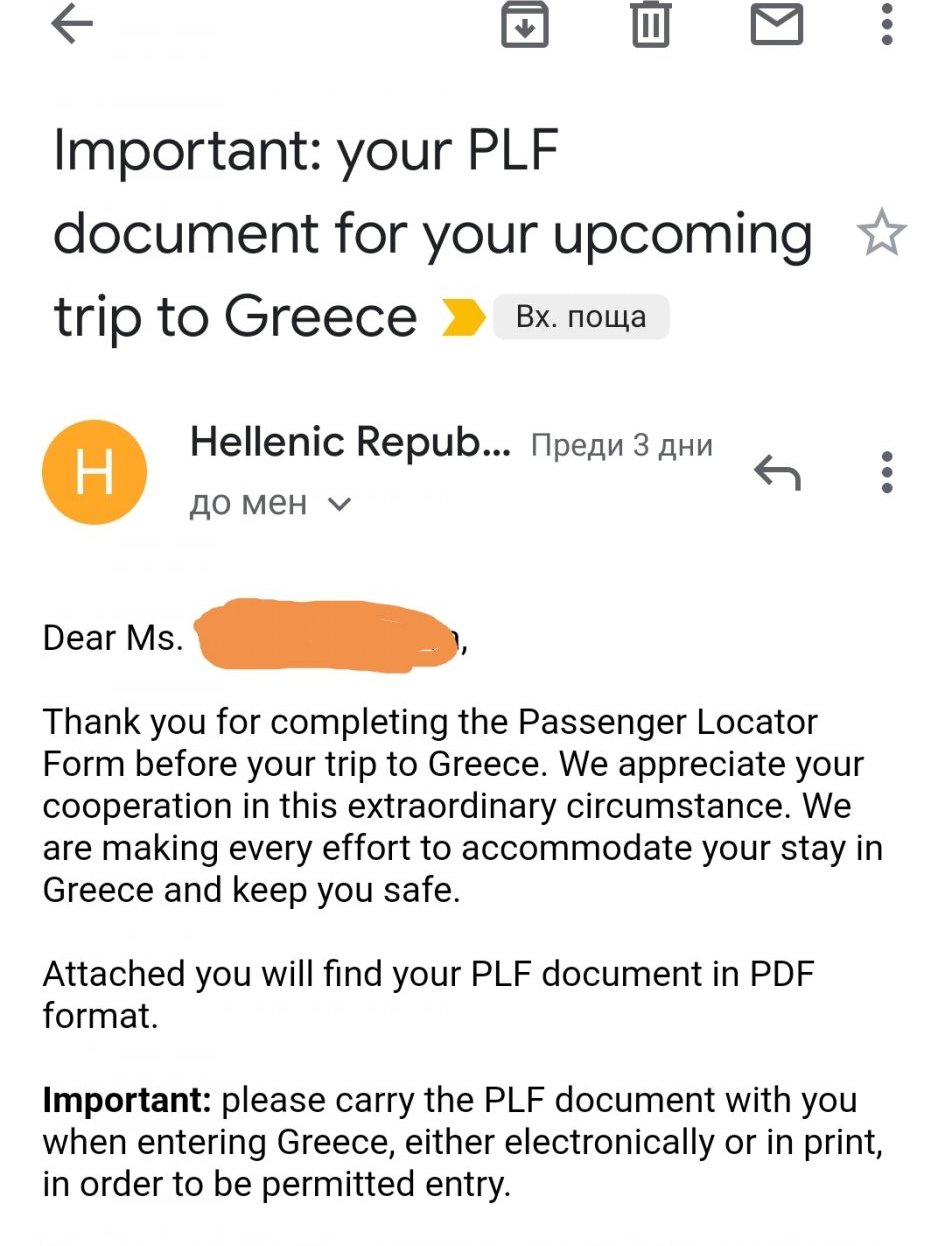Open the top overflow menu dots
Screen dimensions: 945x1246
click(x=886, y=24)
